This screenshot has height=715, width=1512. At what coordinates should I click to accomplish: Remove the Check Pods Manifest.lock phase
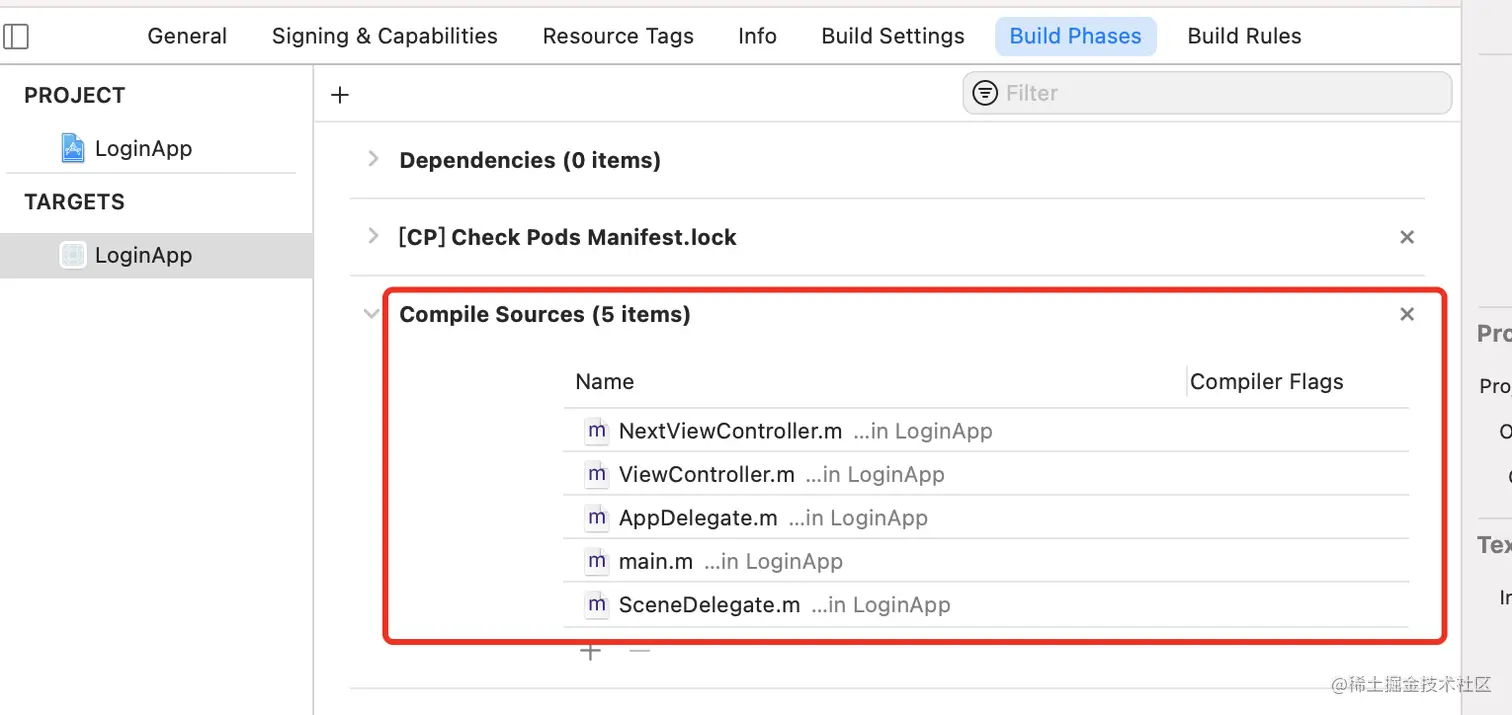click(1407, 238)
